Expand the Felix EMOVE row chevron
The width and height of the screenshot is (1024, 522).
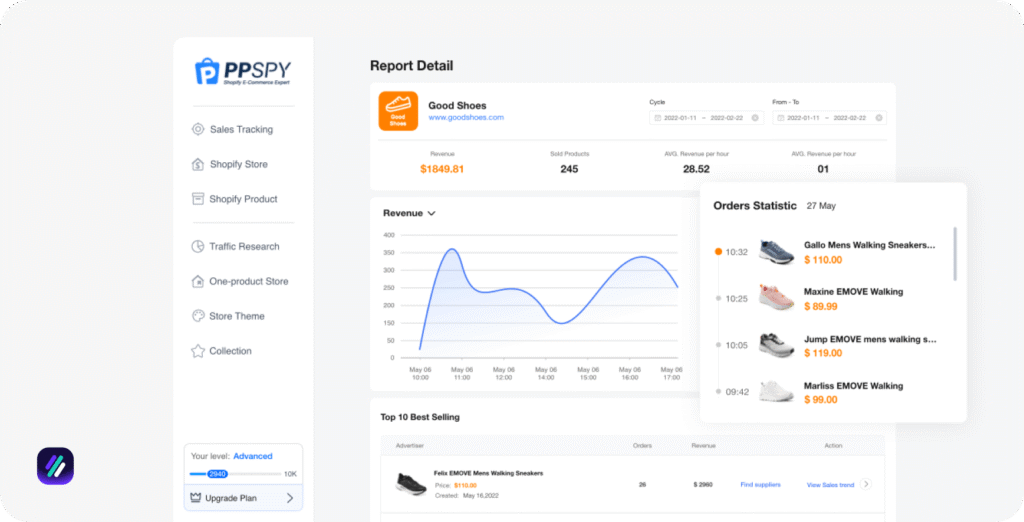point(866,484)
